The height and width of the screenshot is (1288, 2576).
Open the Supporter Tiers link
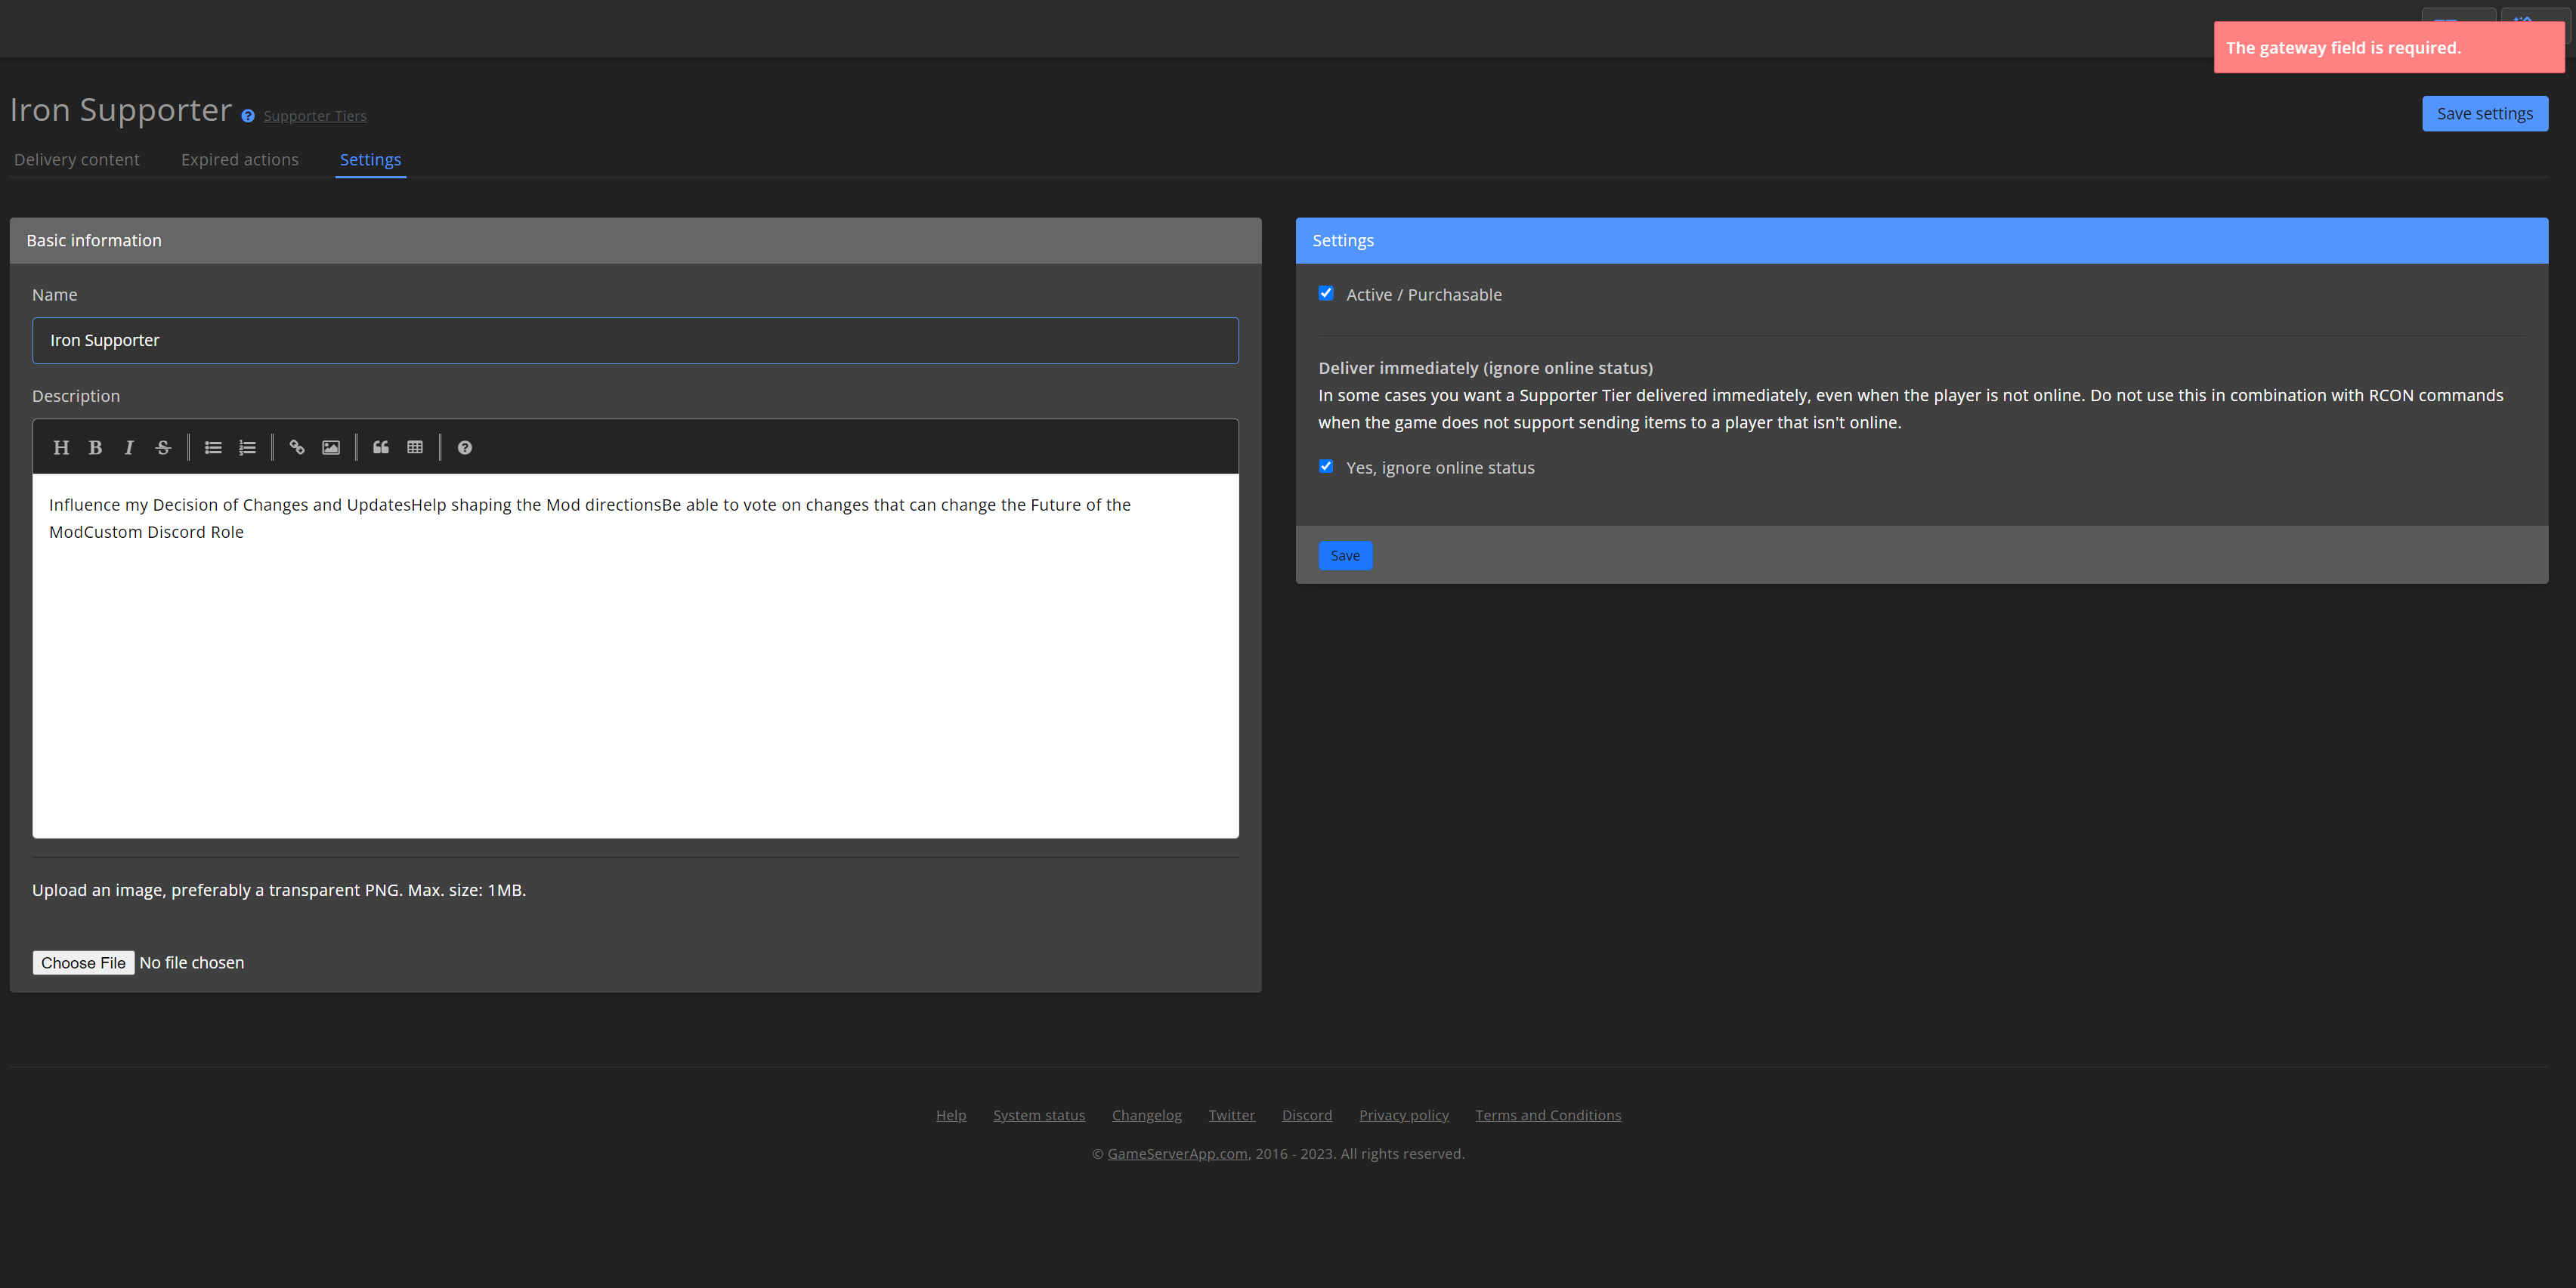(314, 115)
